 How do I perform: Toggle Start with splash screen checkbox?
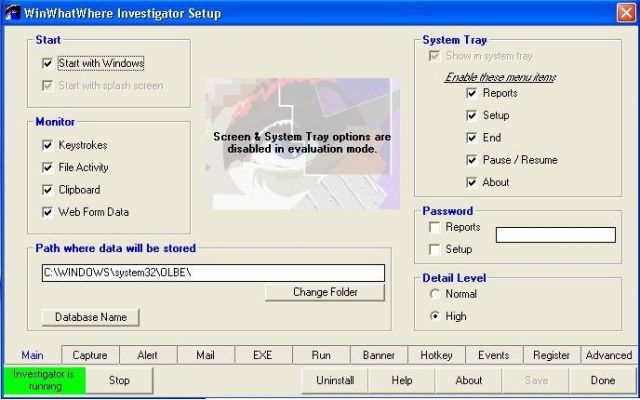coord(47,86)
